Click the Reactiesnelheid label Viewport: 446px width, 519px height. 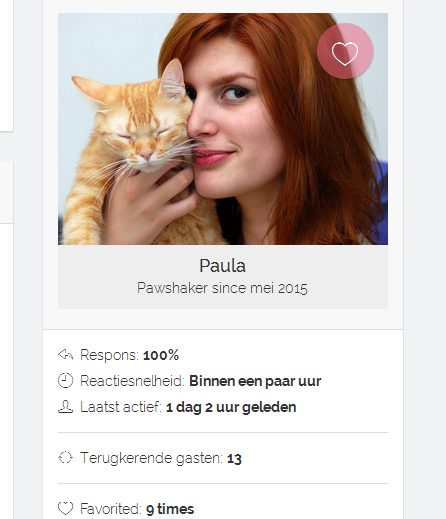132,381
